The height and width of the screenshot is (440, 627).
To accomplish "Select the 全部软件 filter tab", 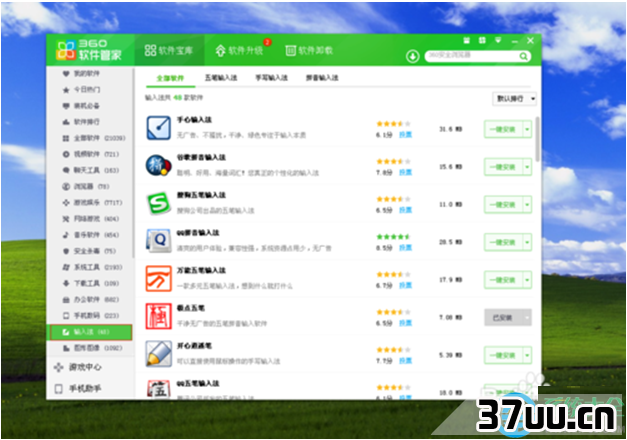I will pyautogui.click(x=170, y=78).
